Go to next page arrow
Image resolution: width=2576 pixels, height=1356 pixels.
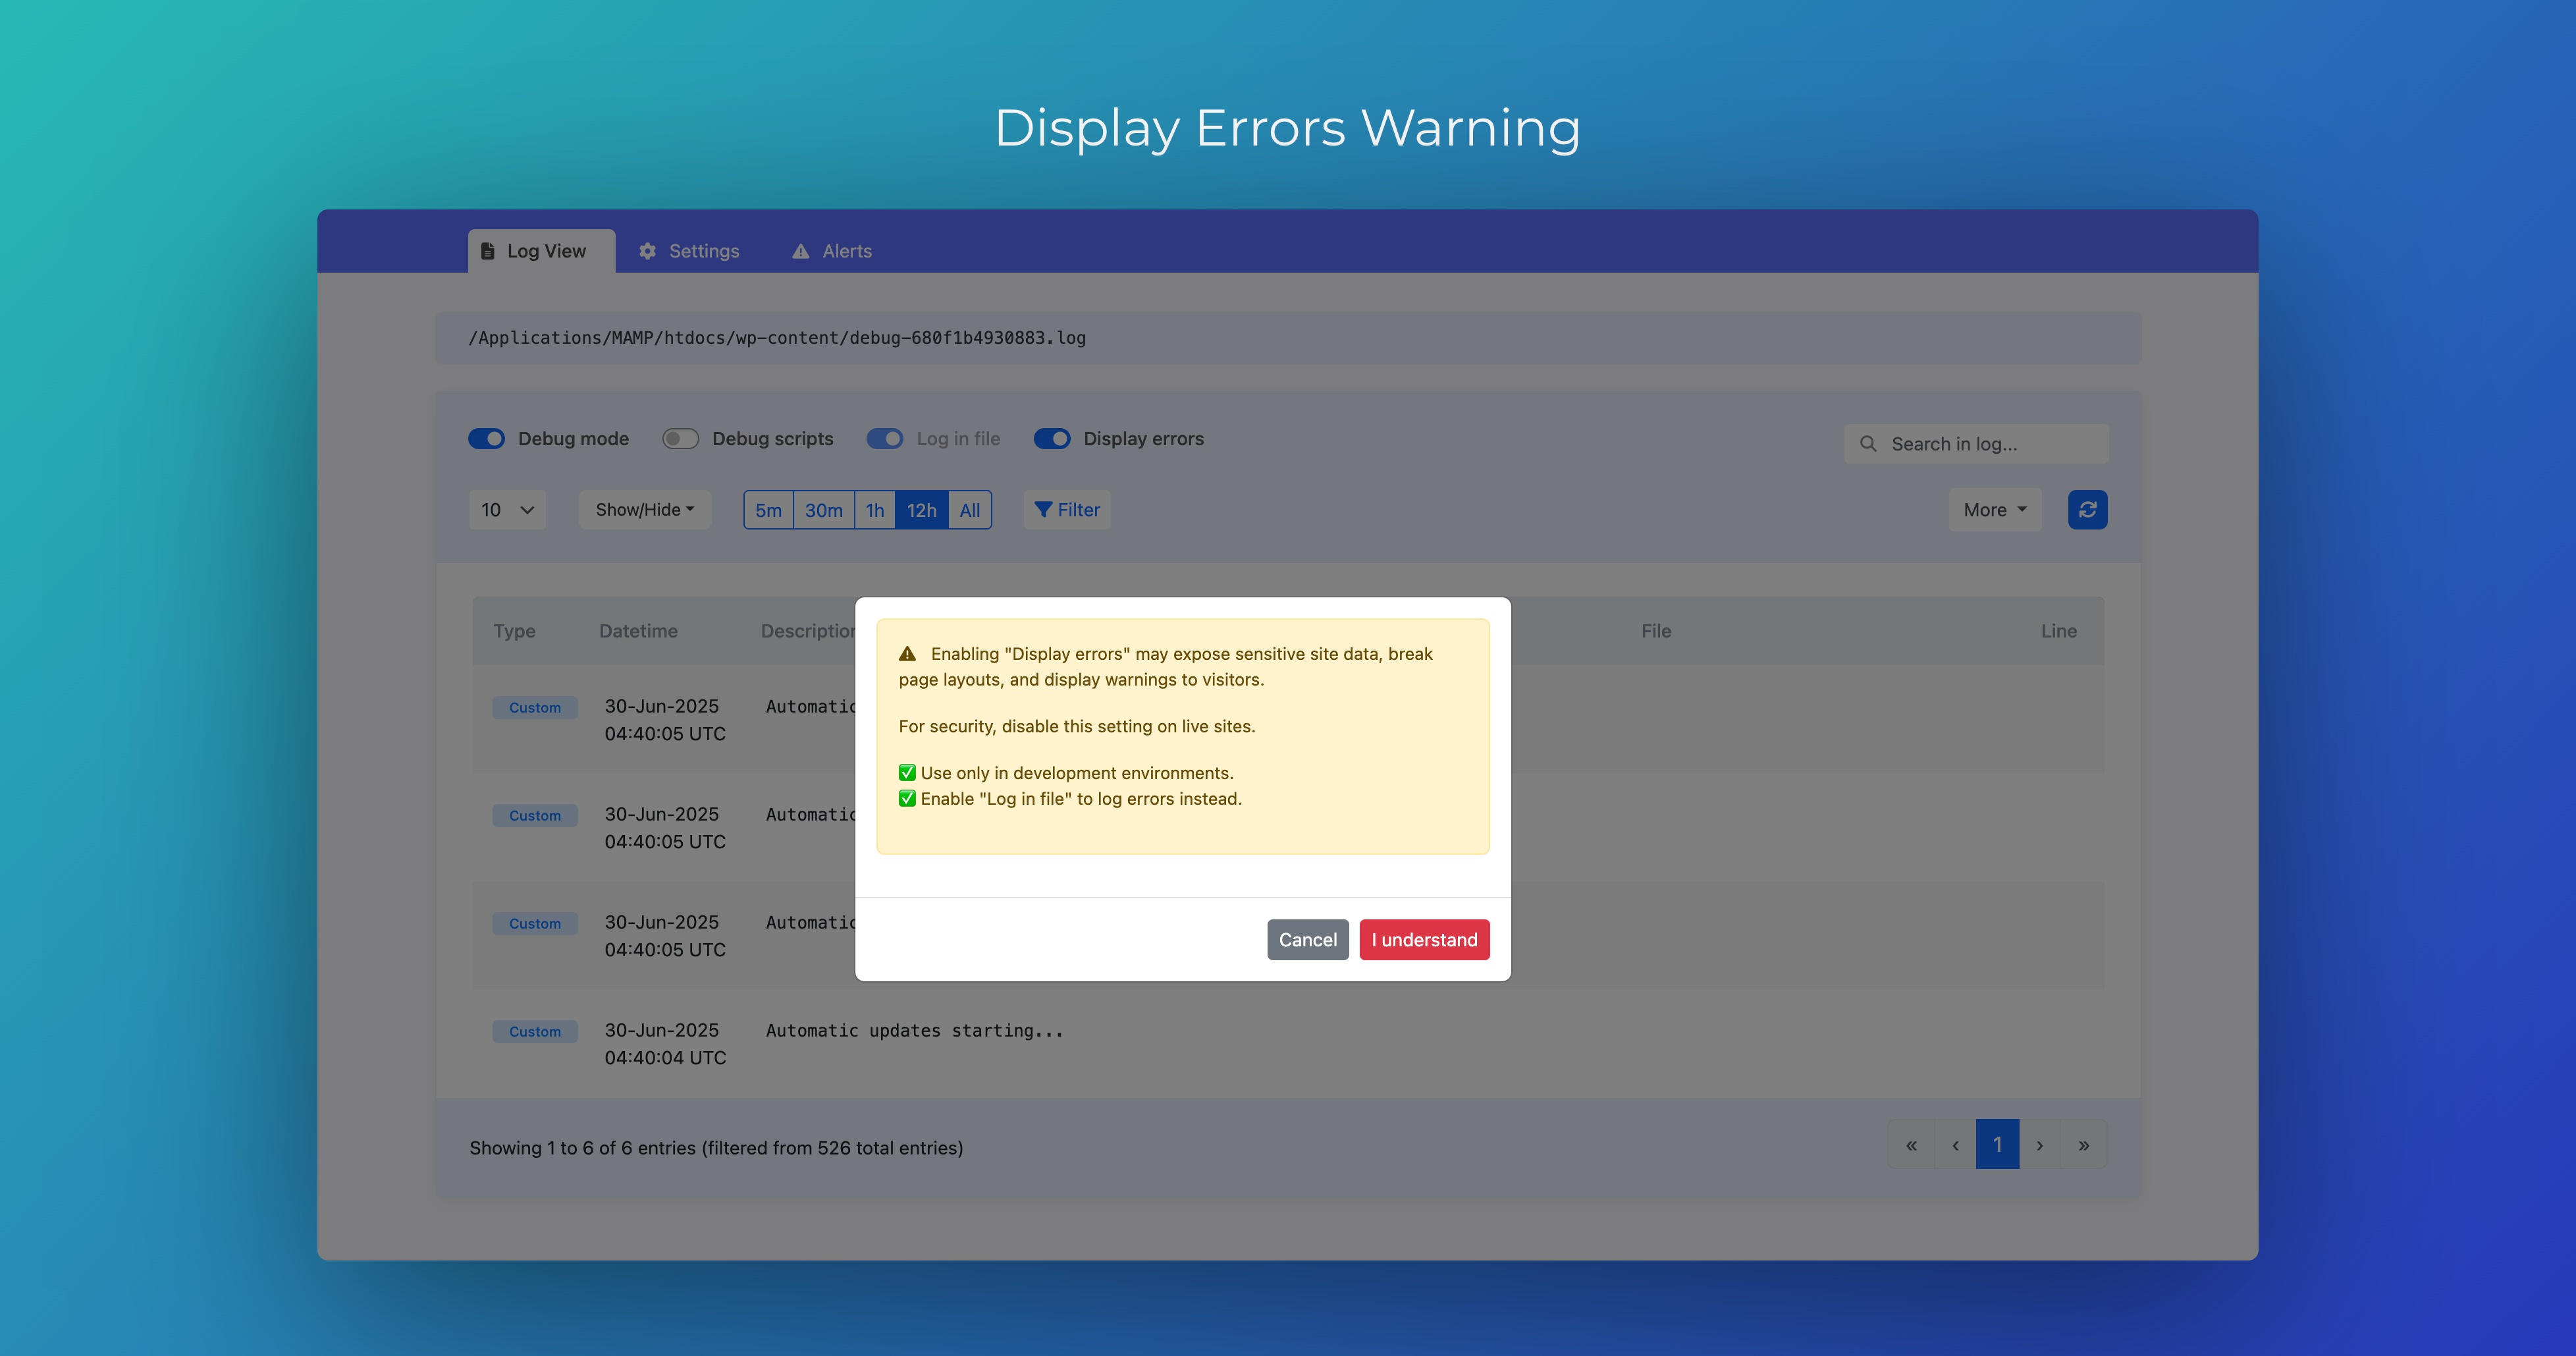coord(2040,1144)
